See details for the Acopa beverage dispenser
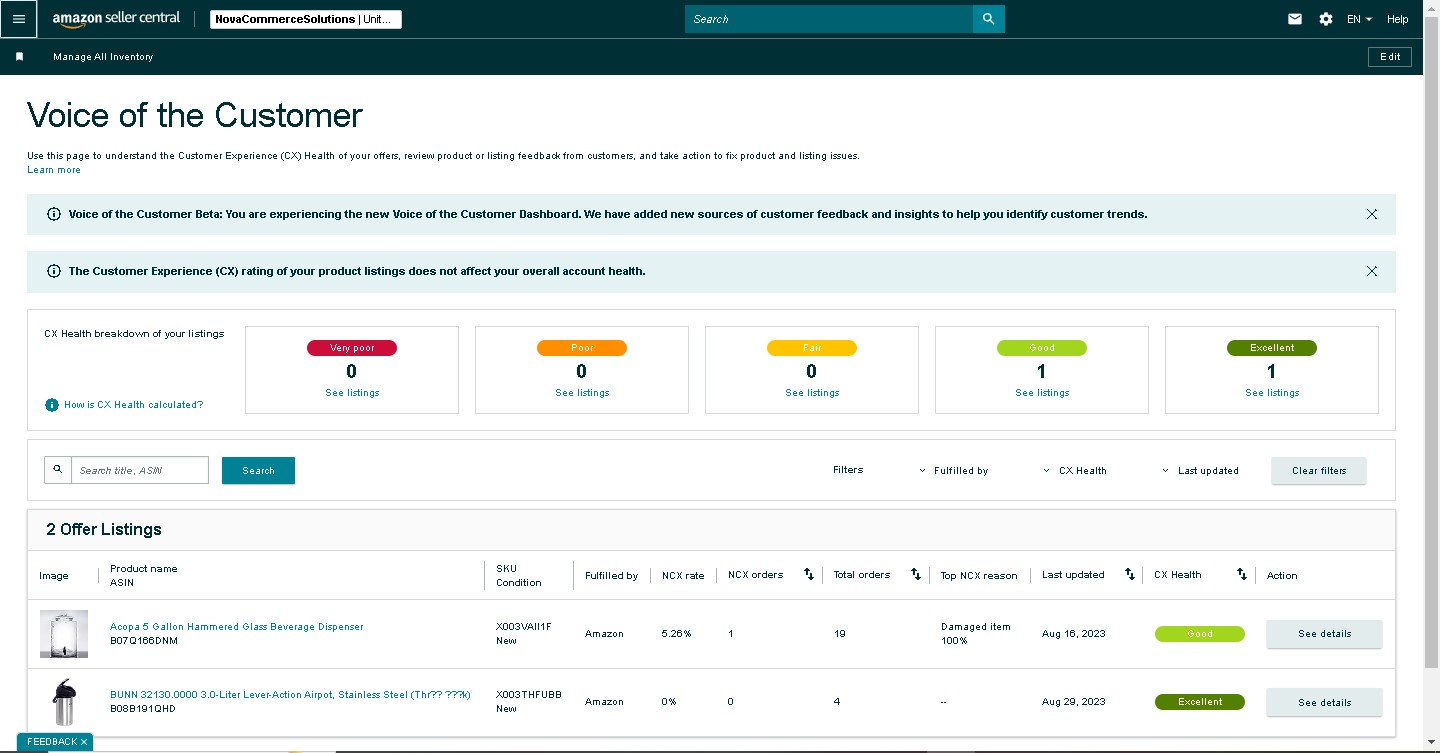1440x753 pixels. point(1324,634)
